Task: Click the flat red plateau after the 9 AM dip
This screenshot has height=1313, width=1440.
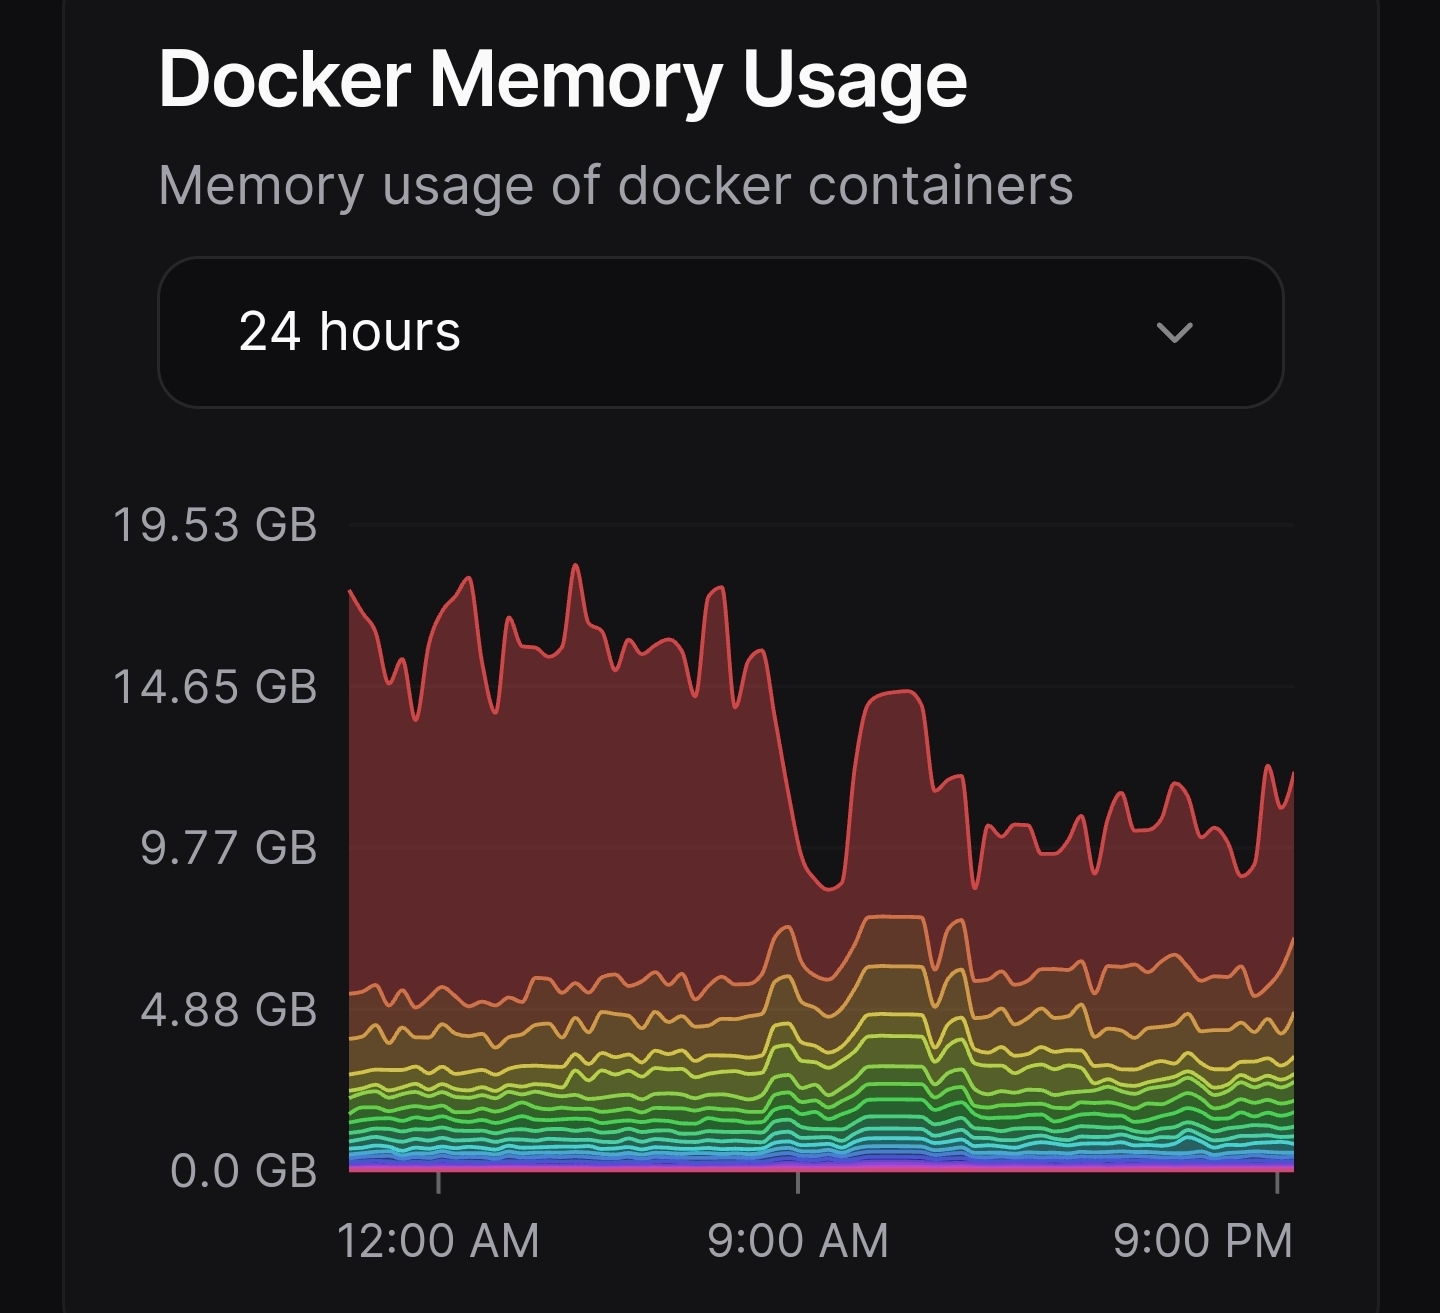Action: pos(894,692)
